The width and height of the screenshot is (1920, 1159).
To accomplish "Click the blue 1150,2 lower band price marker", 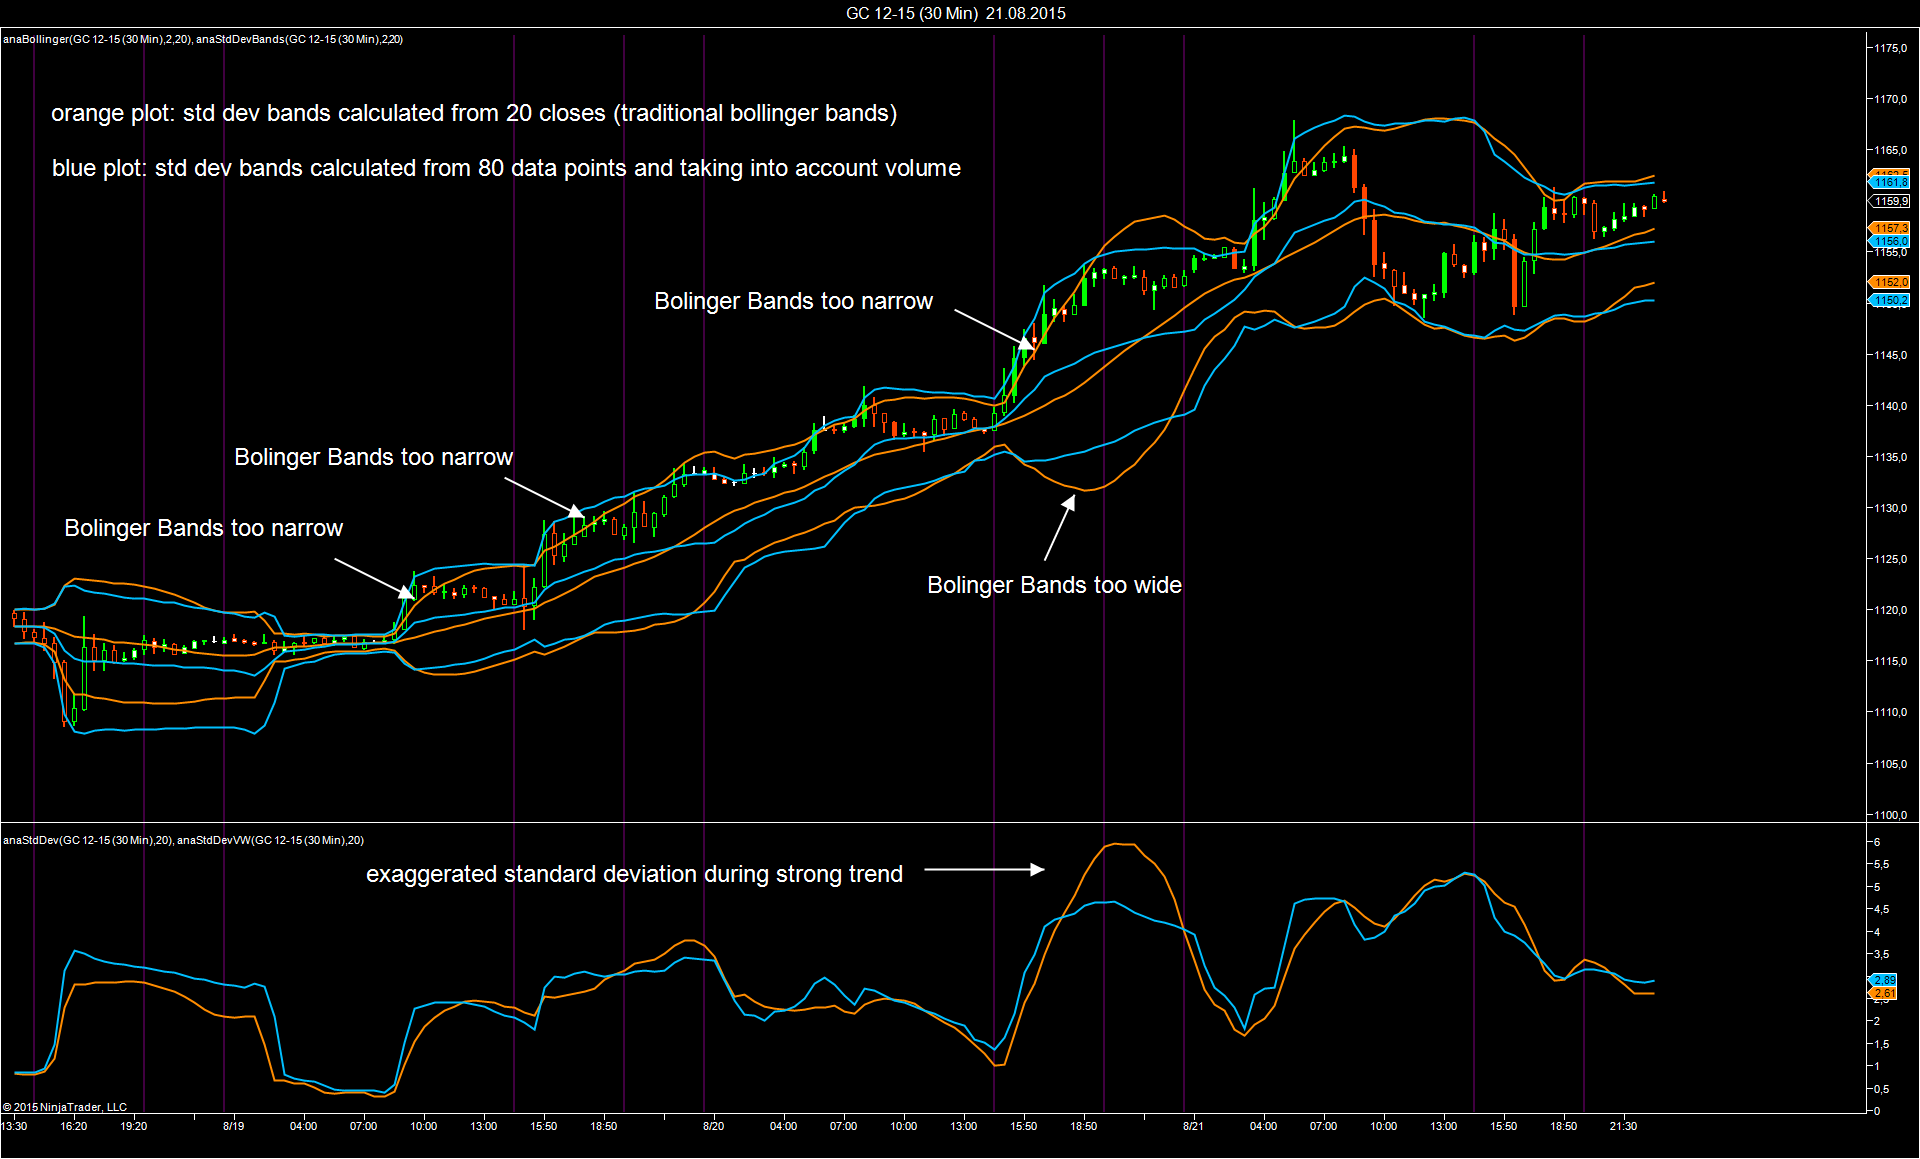I will click(x=1889, y=300).
